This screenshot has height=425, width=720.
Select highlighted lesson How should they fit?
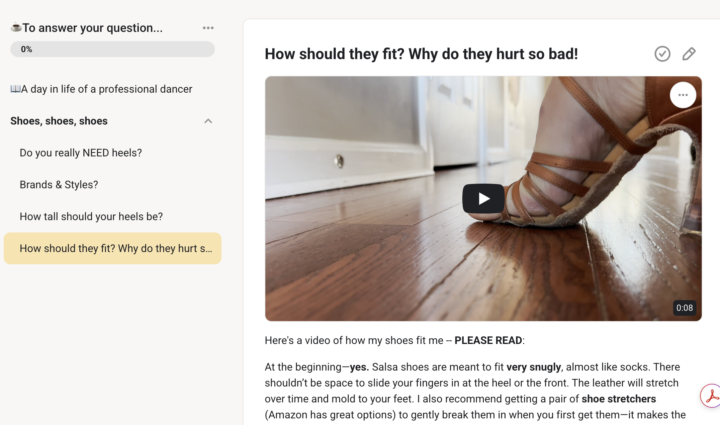point(112,248)
